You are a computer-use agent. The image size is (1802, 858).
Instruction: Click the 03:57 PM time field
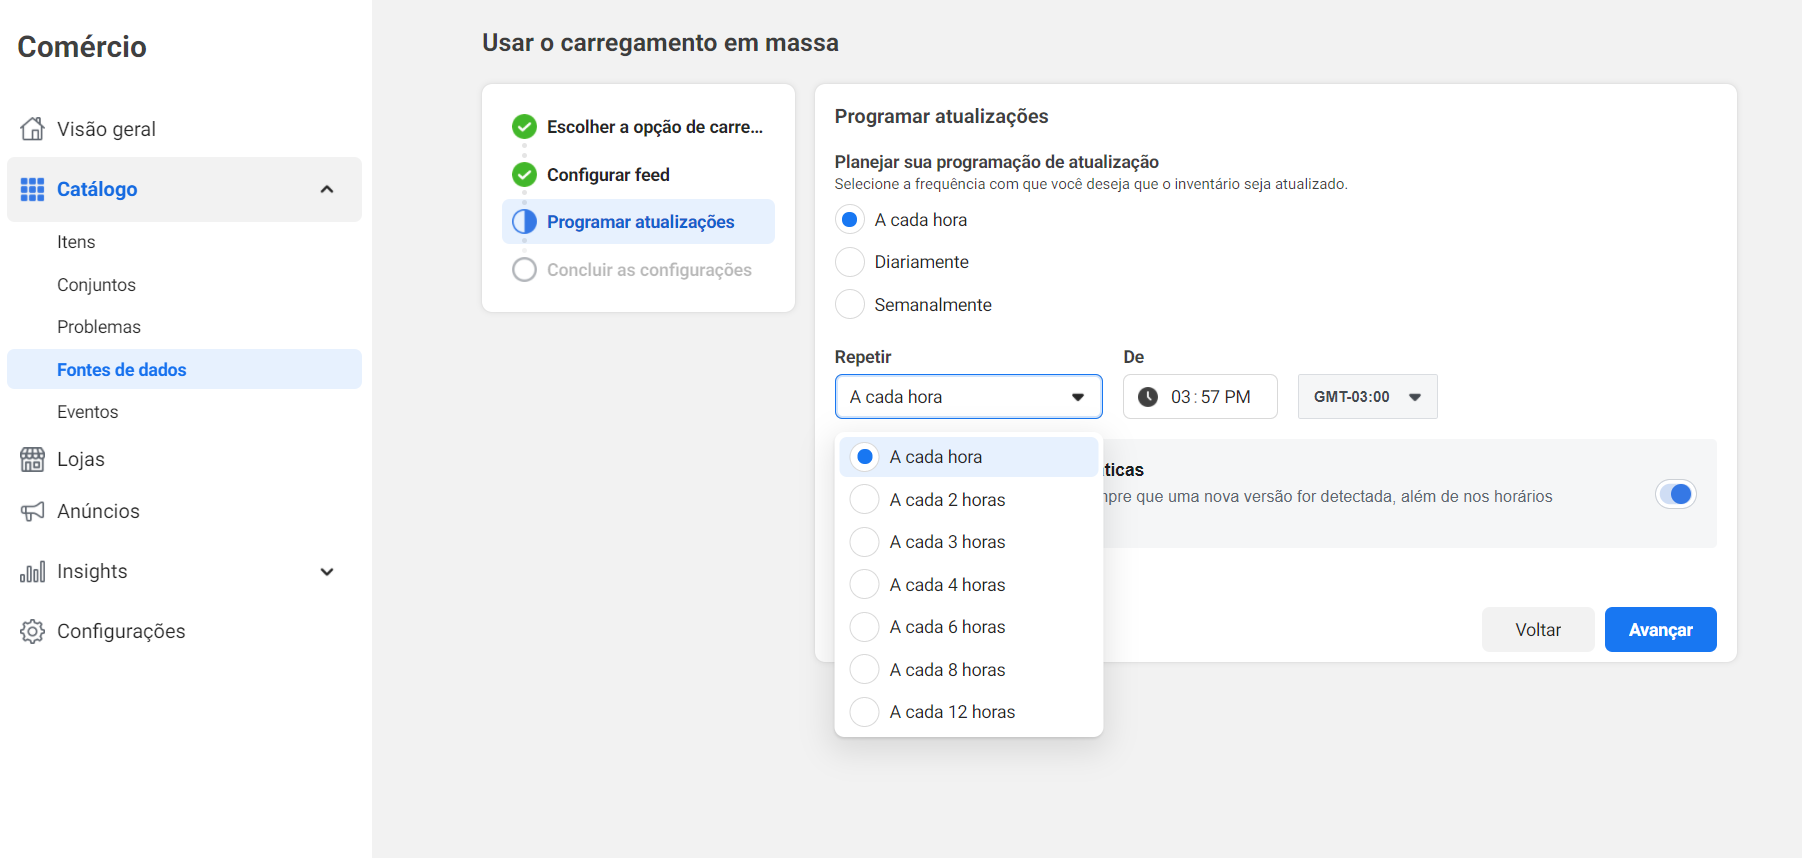1200,397
